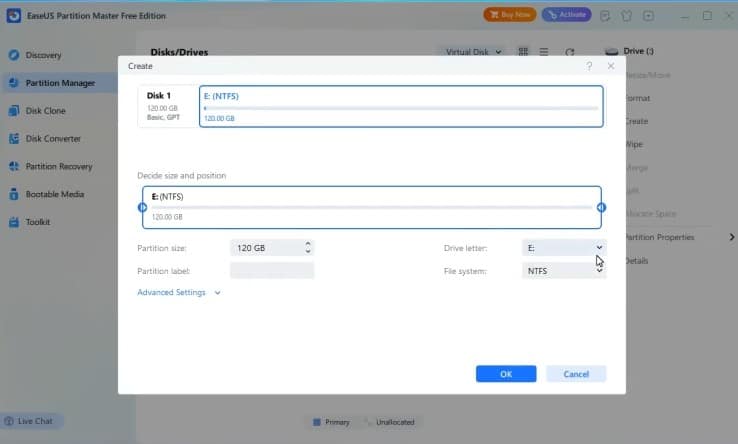Click the right resize handle of partition

(602, 208)
